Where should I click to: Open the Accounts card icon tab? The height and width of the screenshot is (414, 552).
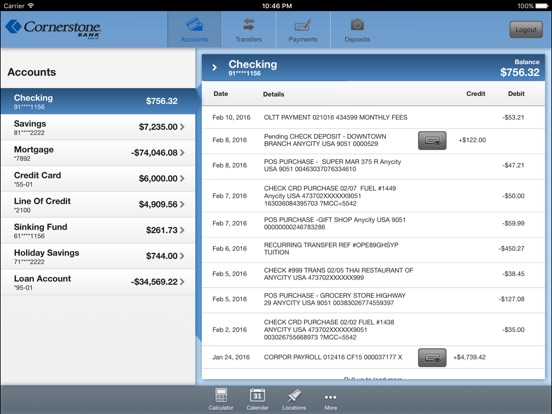[194, 25]
